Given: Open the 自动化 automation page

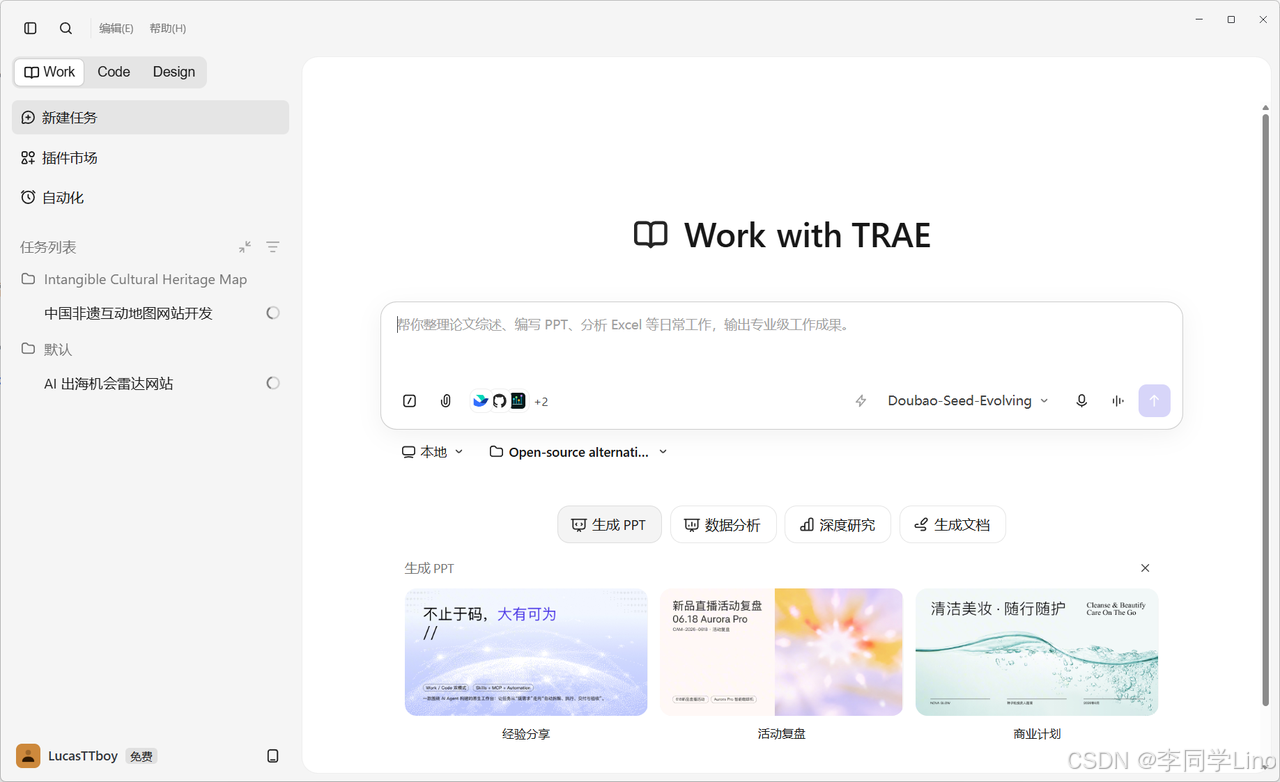Looking at the screenshot, I should (x=150, y=198).
